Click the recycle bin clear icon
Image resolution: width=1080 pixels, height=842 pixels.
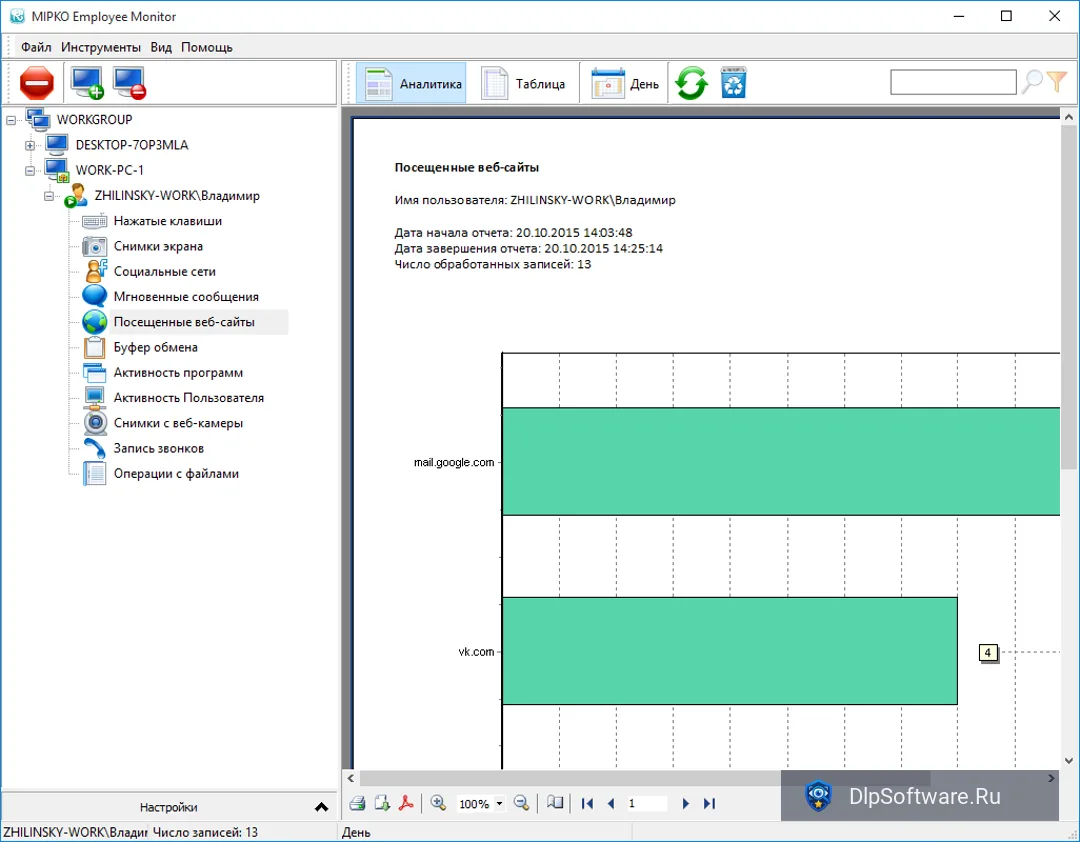734,83
